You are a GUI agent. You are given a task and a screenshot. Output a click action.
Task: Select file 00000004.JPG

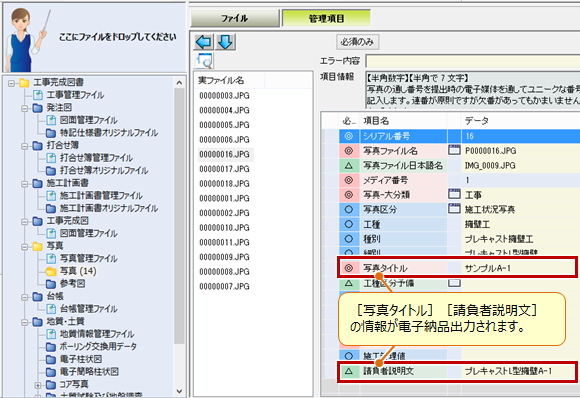pyautogui.click(x=224, y=110)
